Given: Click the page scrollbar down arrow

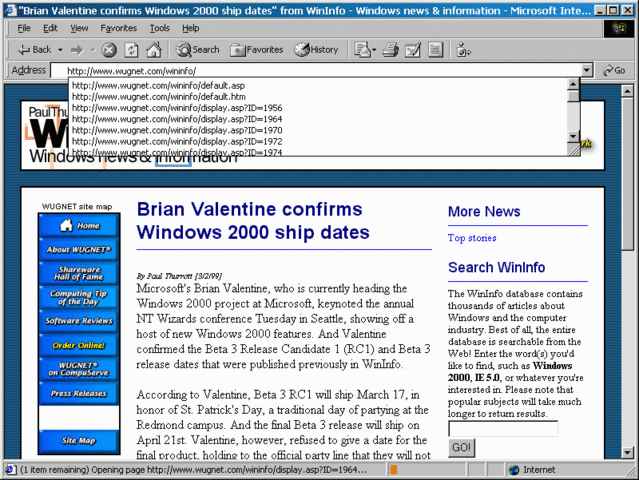Looking at the screenshot, I should (628, 452).
